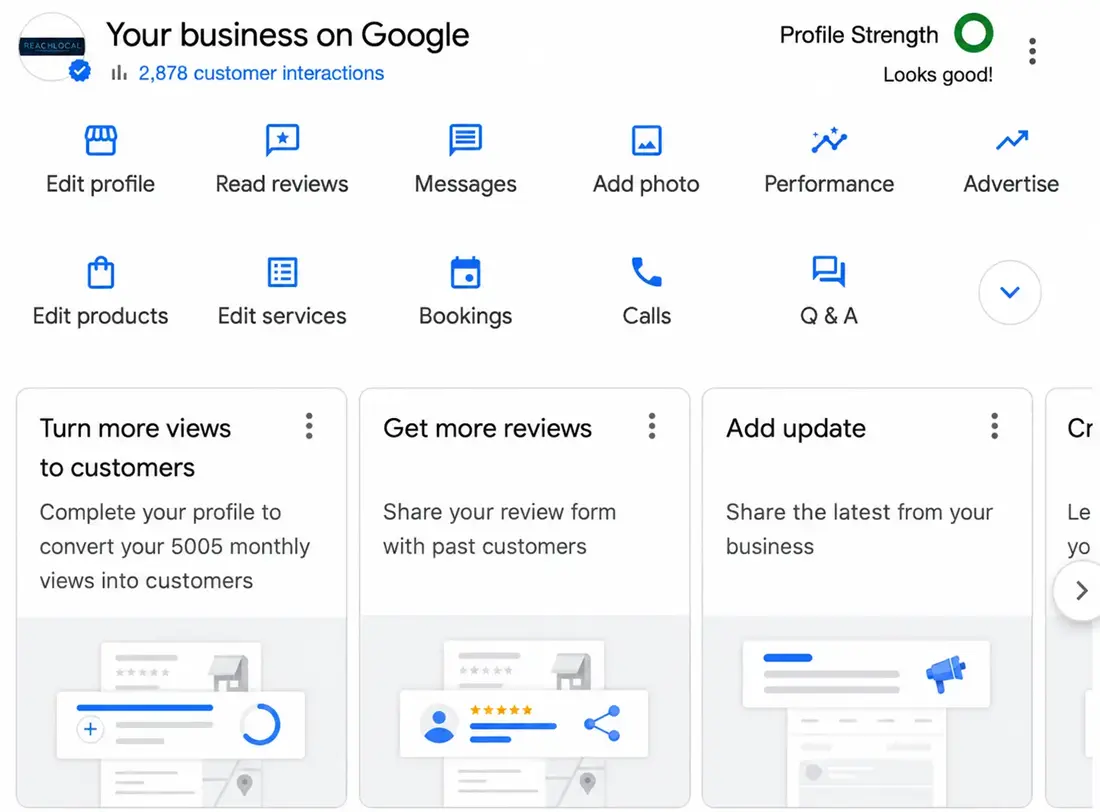Select the blue verified badge on the logo
Image resolution: width=1100 pixels, height=812 pixels.
coord(79,71)
